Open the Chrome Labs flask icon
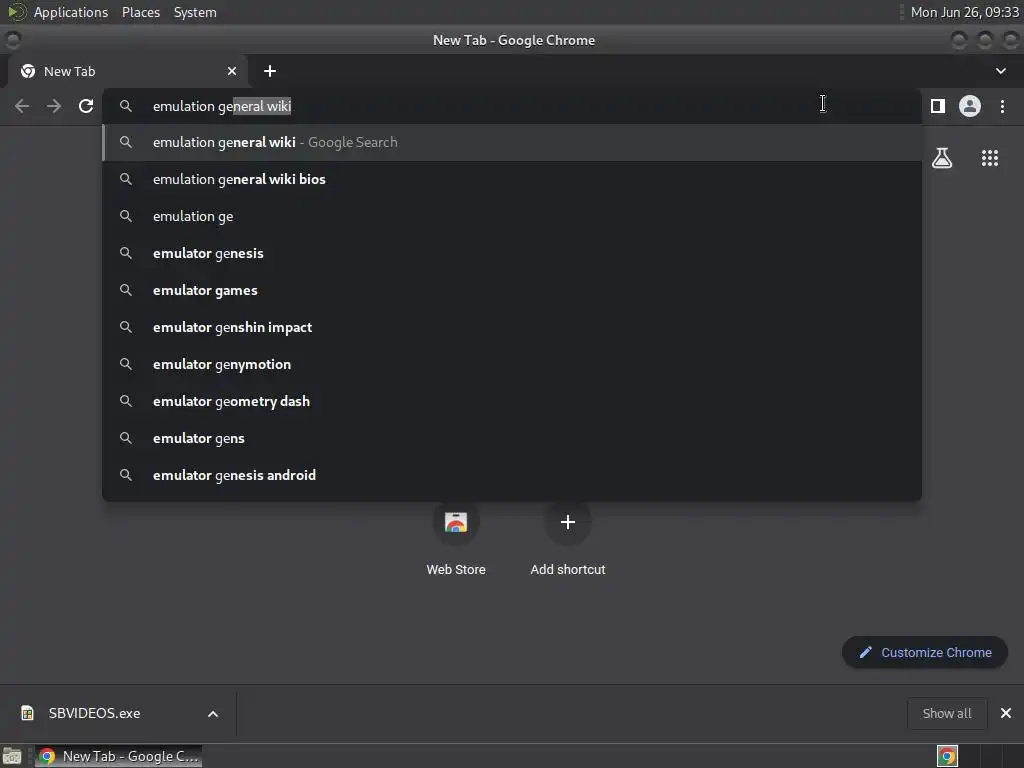The image size is (1024, 768). click(942, 158)
